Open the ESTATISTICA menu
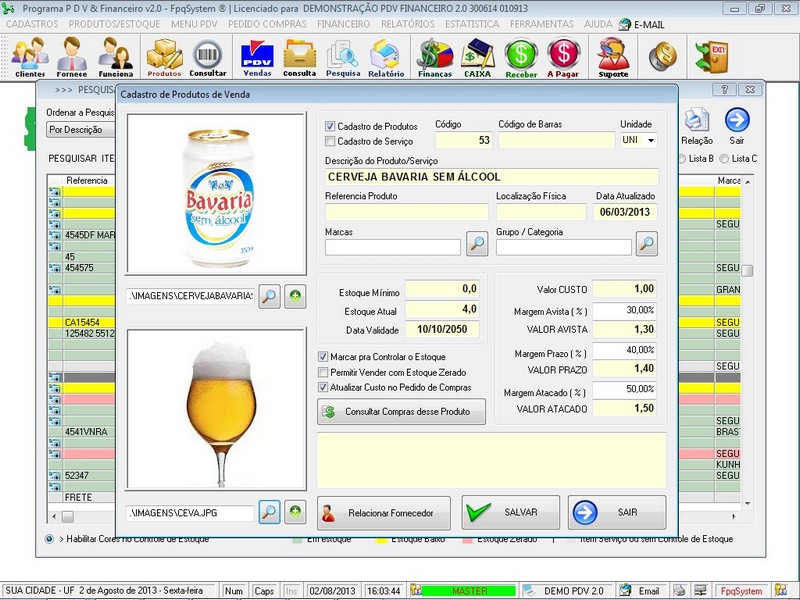This screenshot has height=600, width=800. point(472,24)
